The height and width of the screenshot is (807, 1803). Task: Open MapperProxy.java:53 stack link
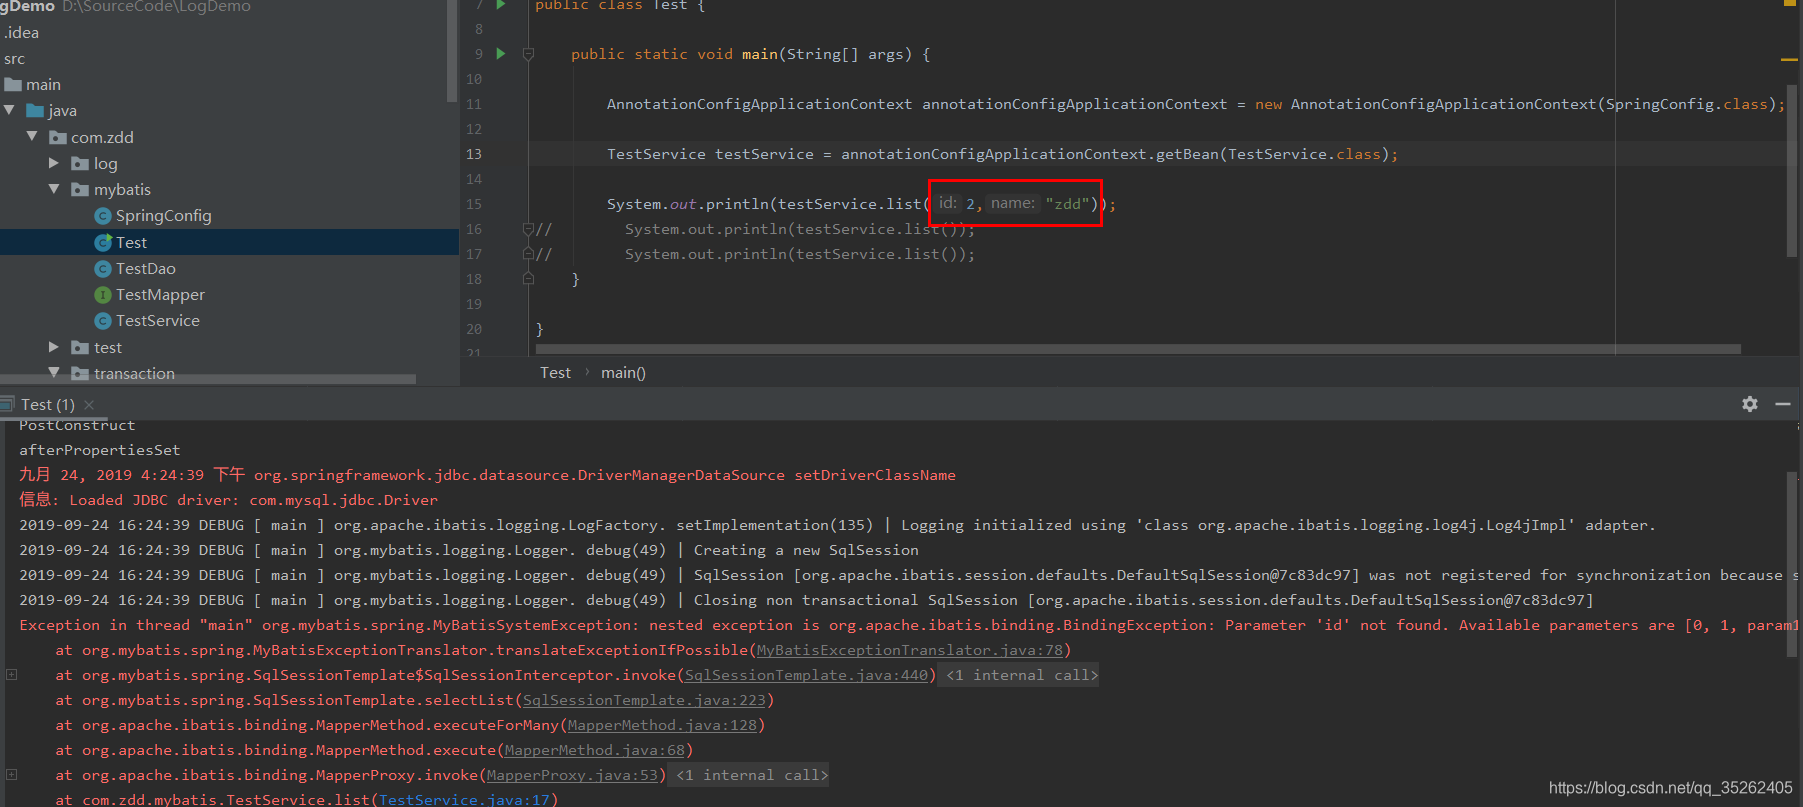pos(572,775)
